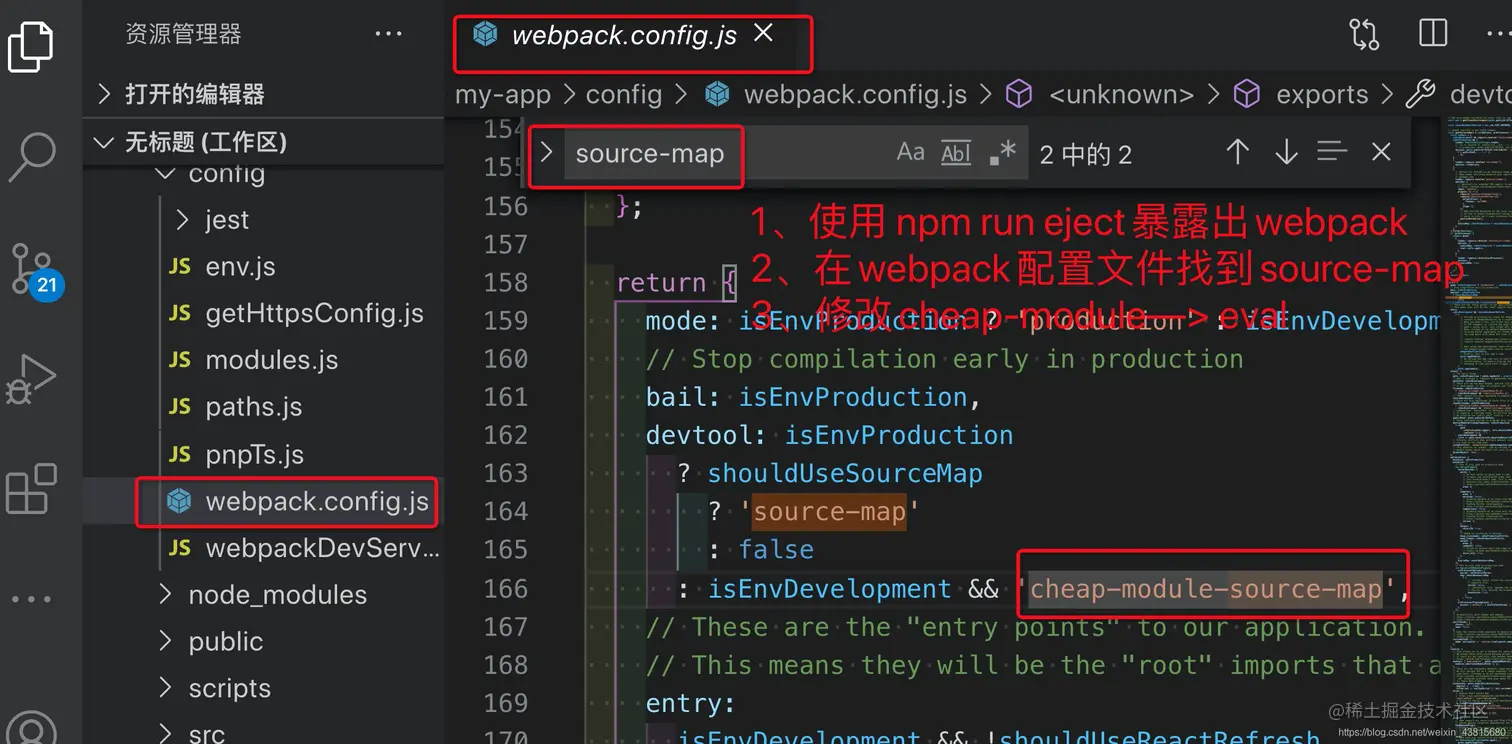Show hidden activity bar views ellipsis
Screen dimensions: 1512x744
[31, 600]
